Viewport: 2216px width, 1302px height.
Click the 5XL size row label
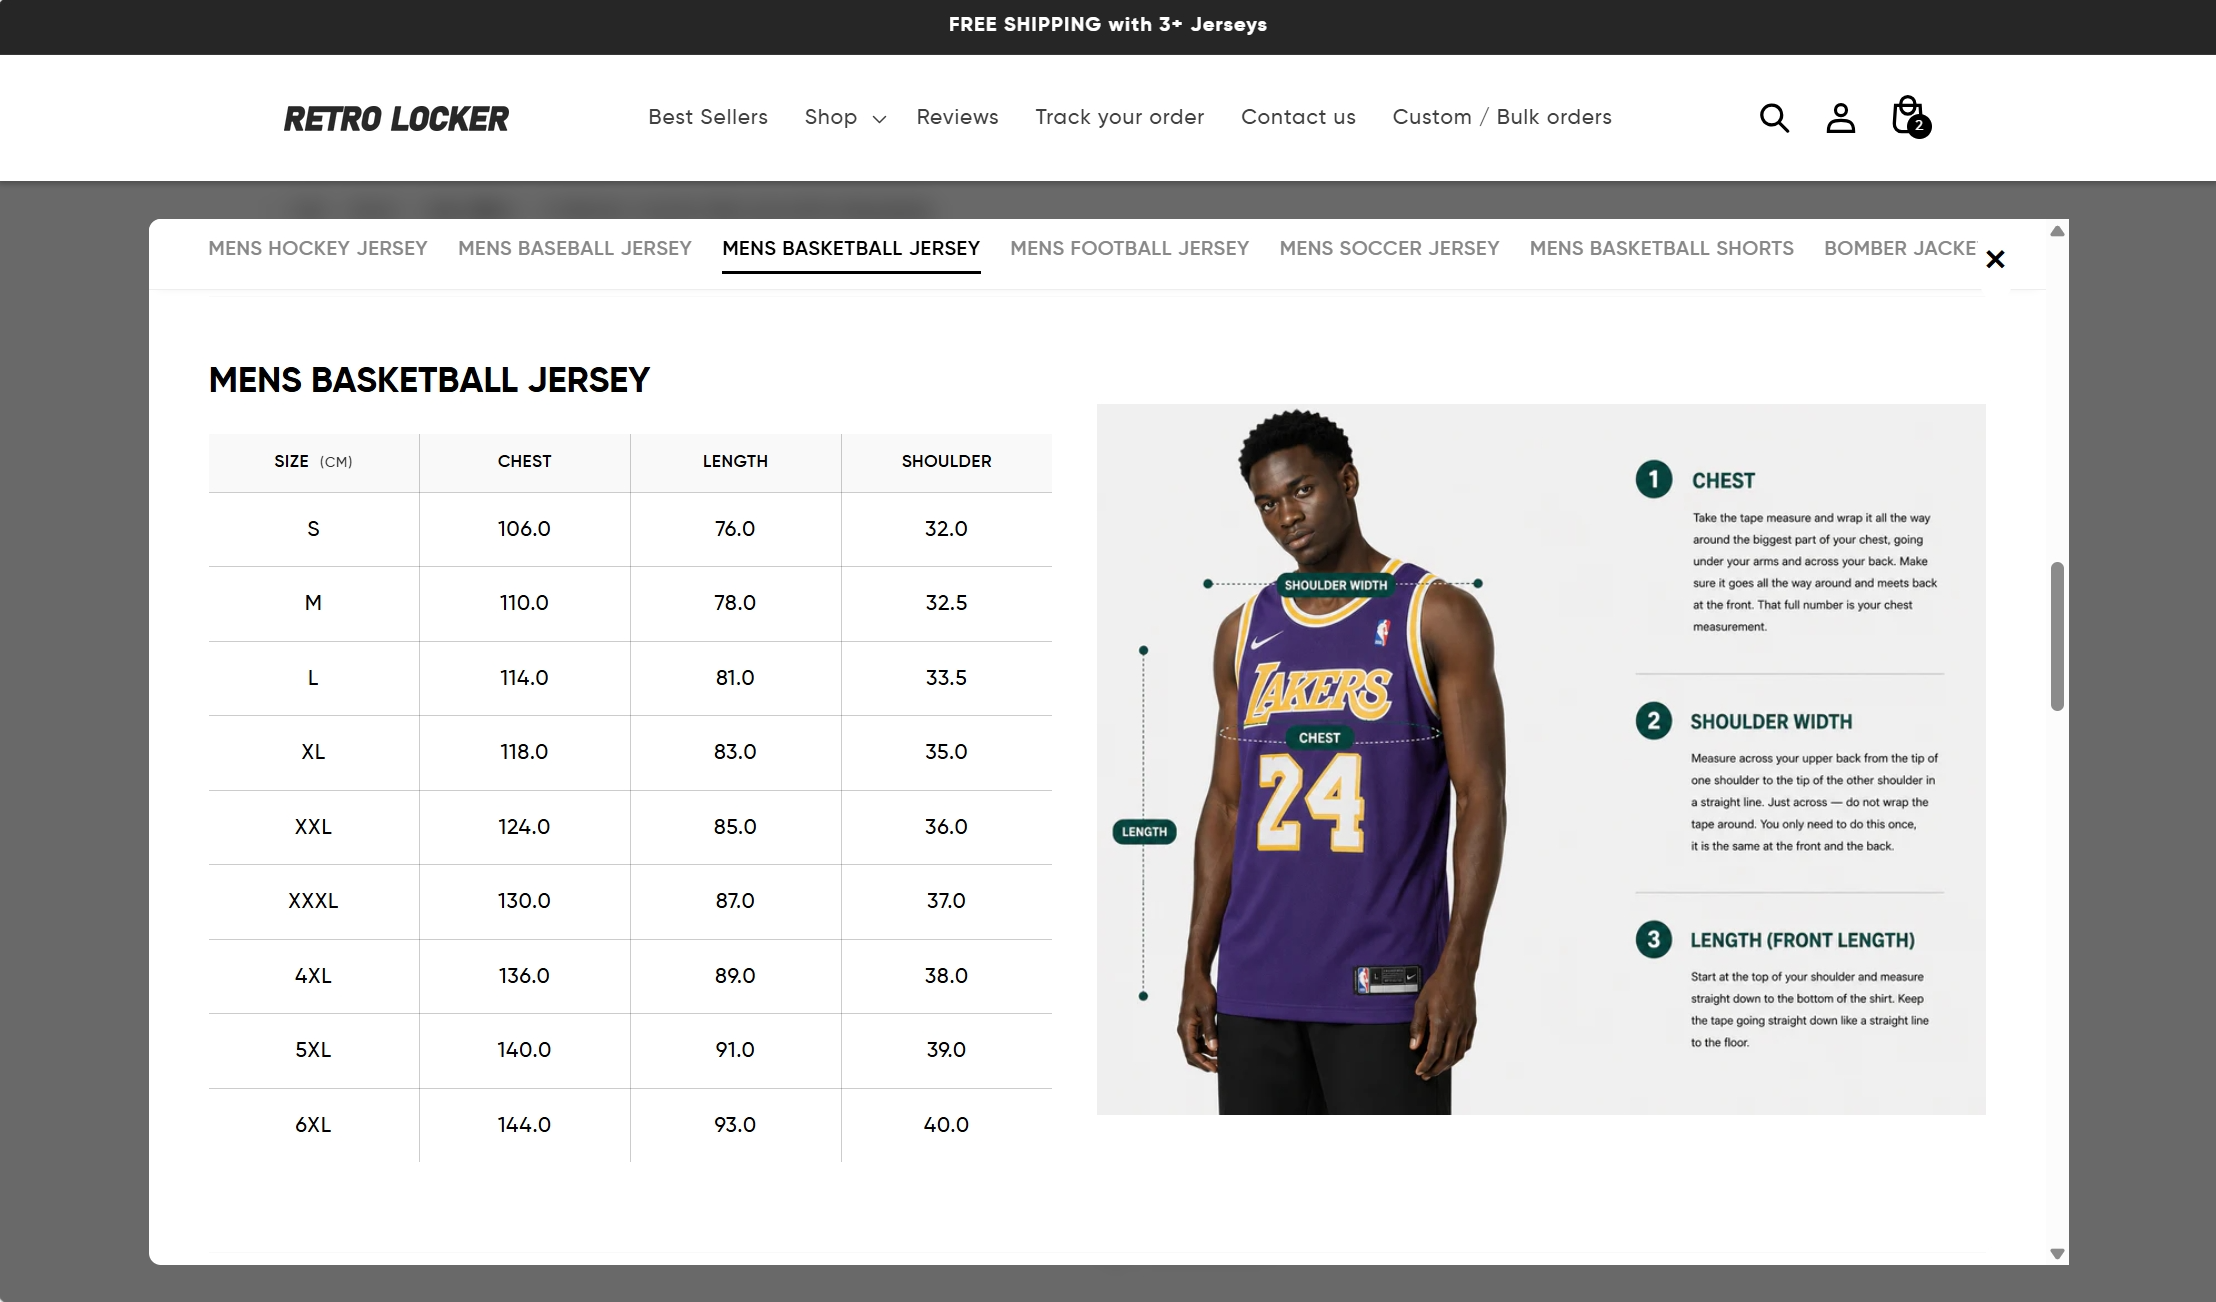click(x=313, y=1050)
